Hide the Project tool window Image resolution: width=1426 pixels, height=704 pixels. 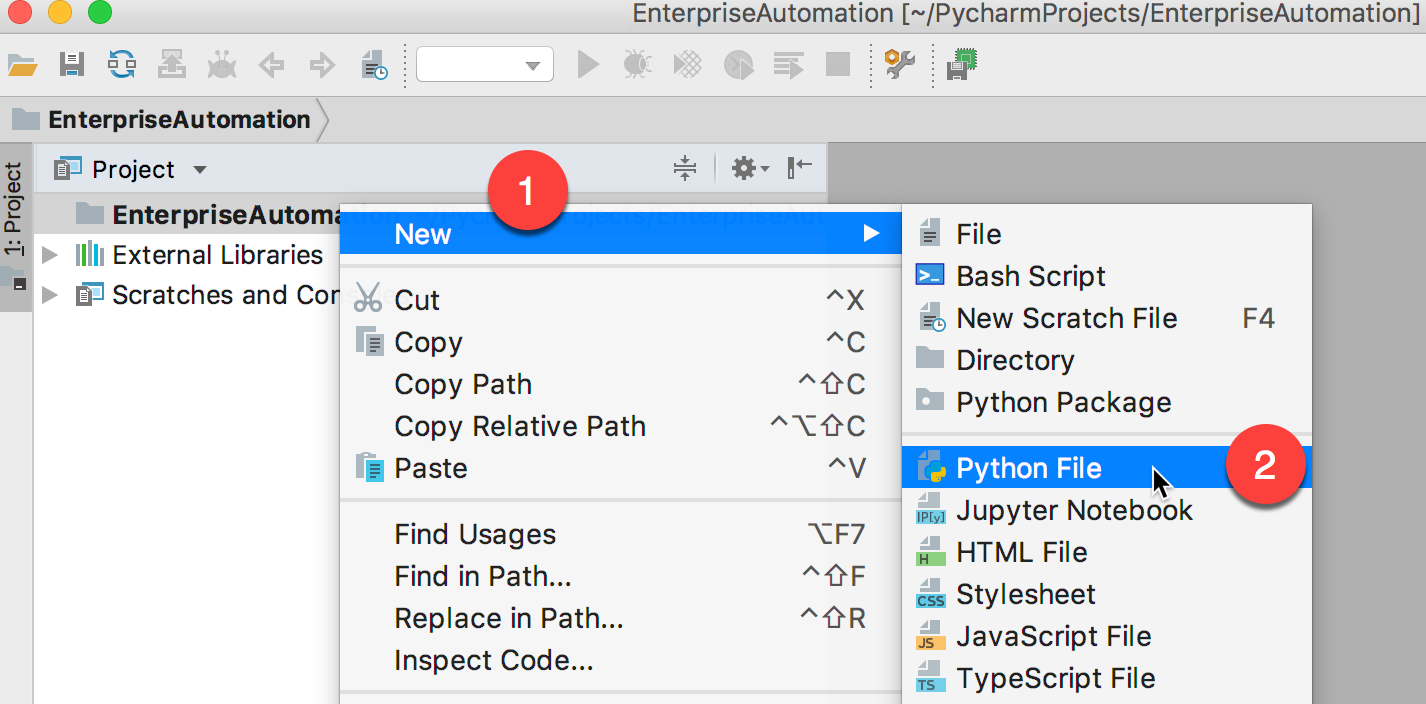click(x=799, y=167)
